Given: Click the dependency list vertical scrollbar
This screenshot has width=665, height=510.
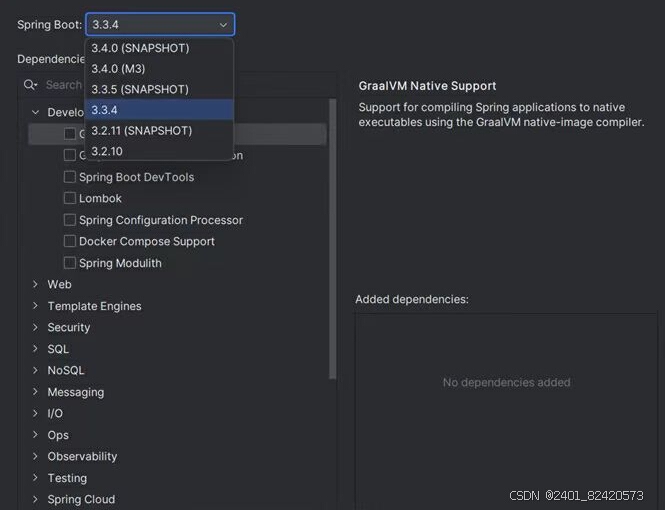Looking at the screenshot, I should [x=333, y=239].
